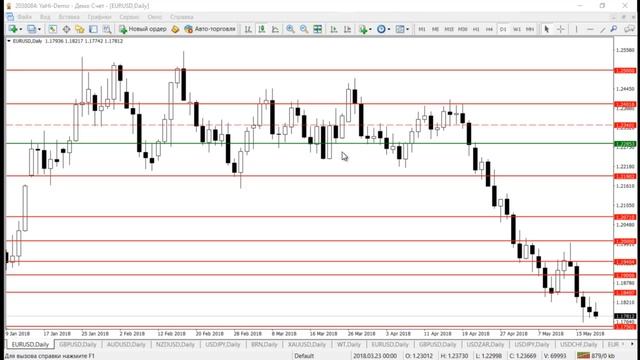Open the Вид menu
Viewport: 640px width, 360px height.
pyautogui.click(x=45, y=17)
